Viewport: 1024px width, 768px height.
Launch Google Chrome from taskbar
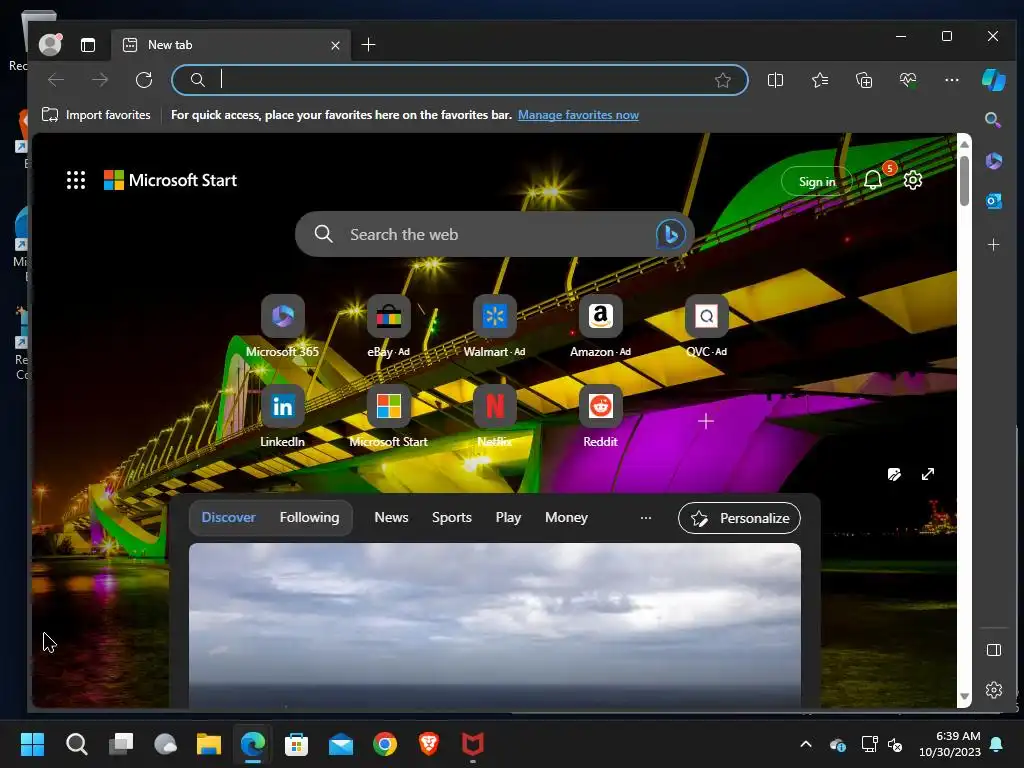tap(385, 744)
